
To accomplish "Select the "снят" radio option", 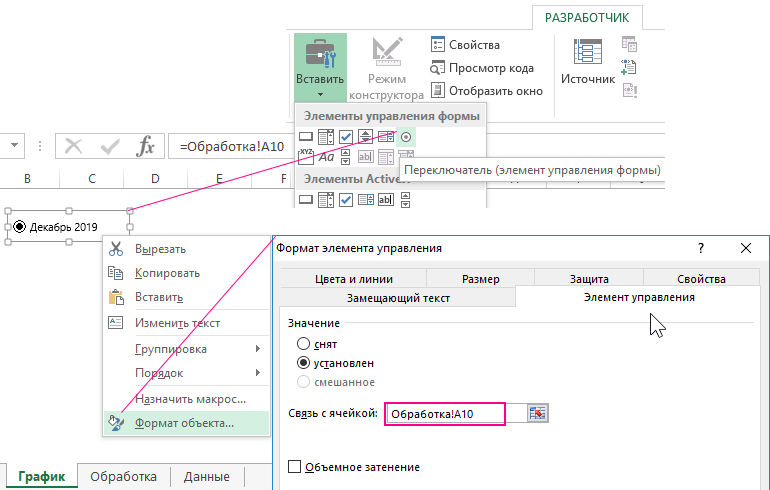I will pos(304,343).
